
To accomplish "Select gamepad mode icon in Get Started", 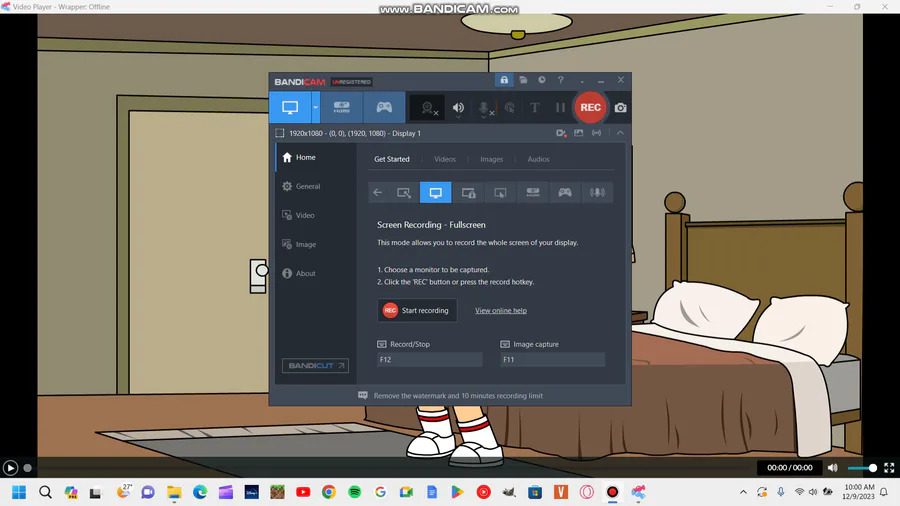I will 565,193.
